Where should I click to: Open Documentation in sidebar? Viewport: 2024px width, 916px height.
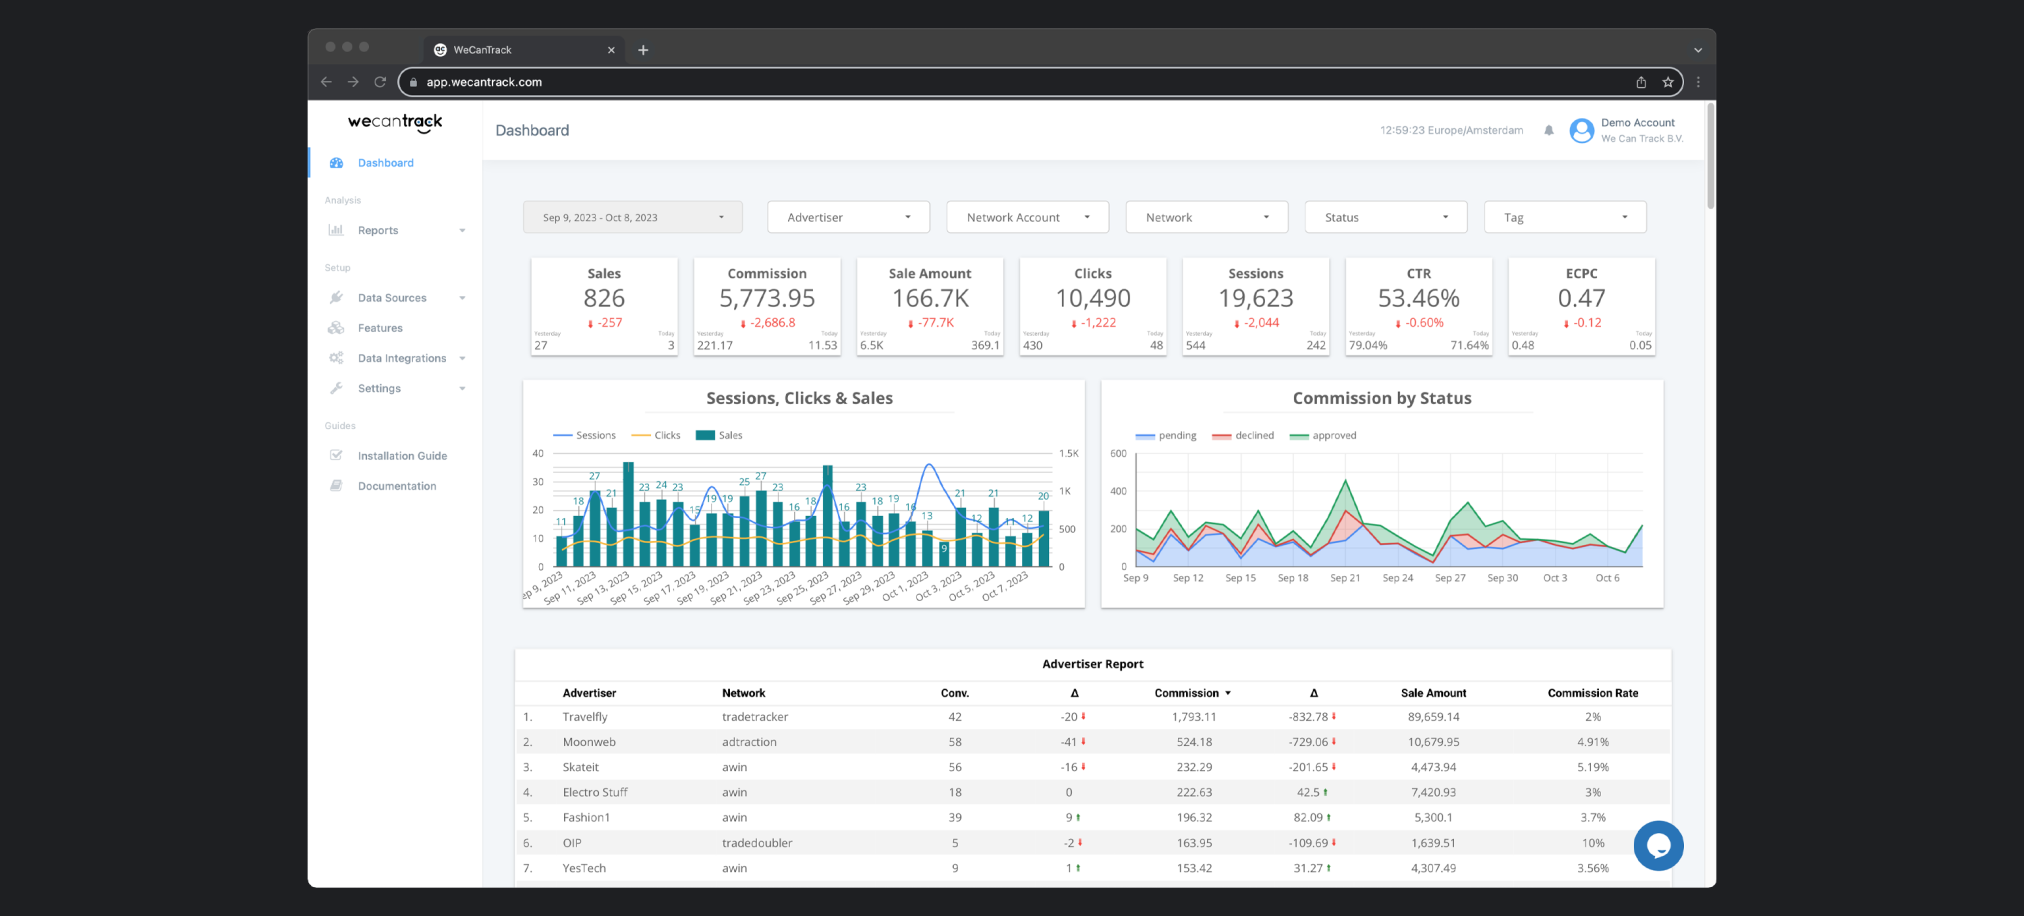(397, 486)
